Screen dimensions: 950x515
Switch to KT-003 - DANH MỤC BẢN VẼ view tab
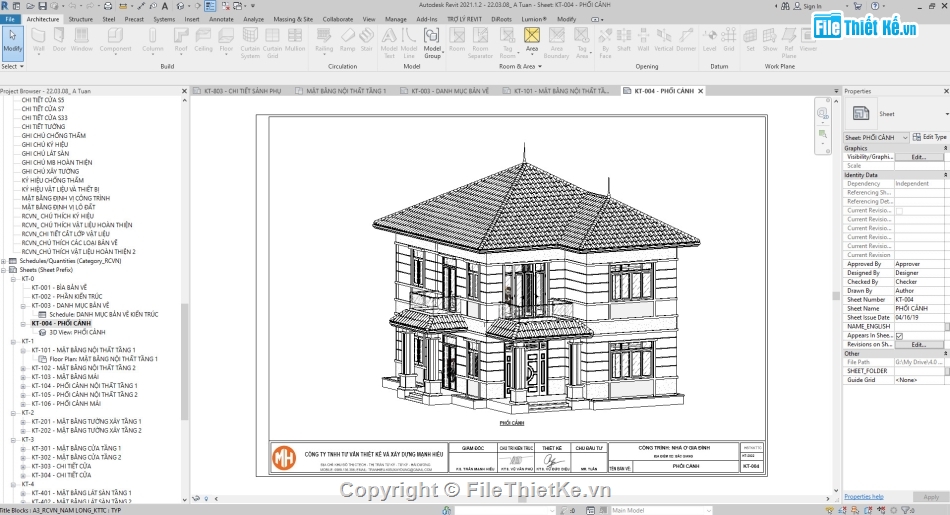(x=450, y=91)
